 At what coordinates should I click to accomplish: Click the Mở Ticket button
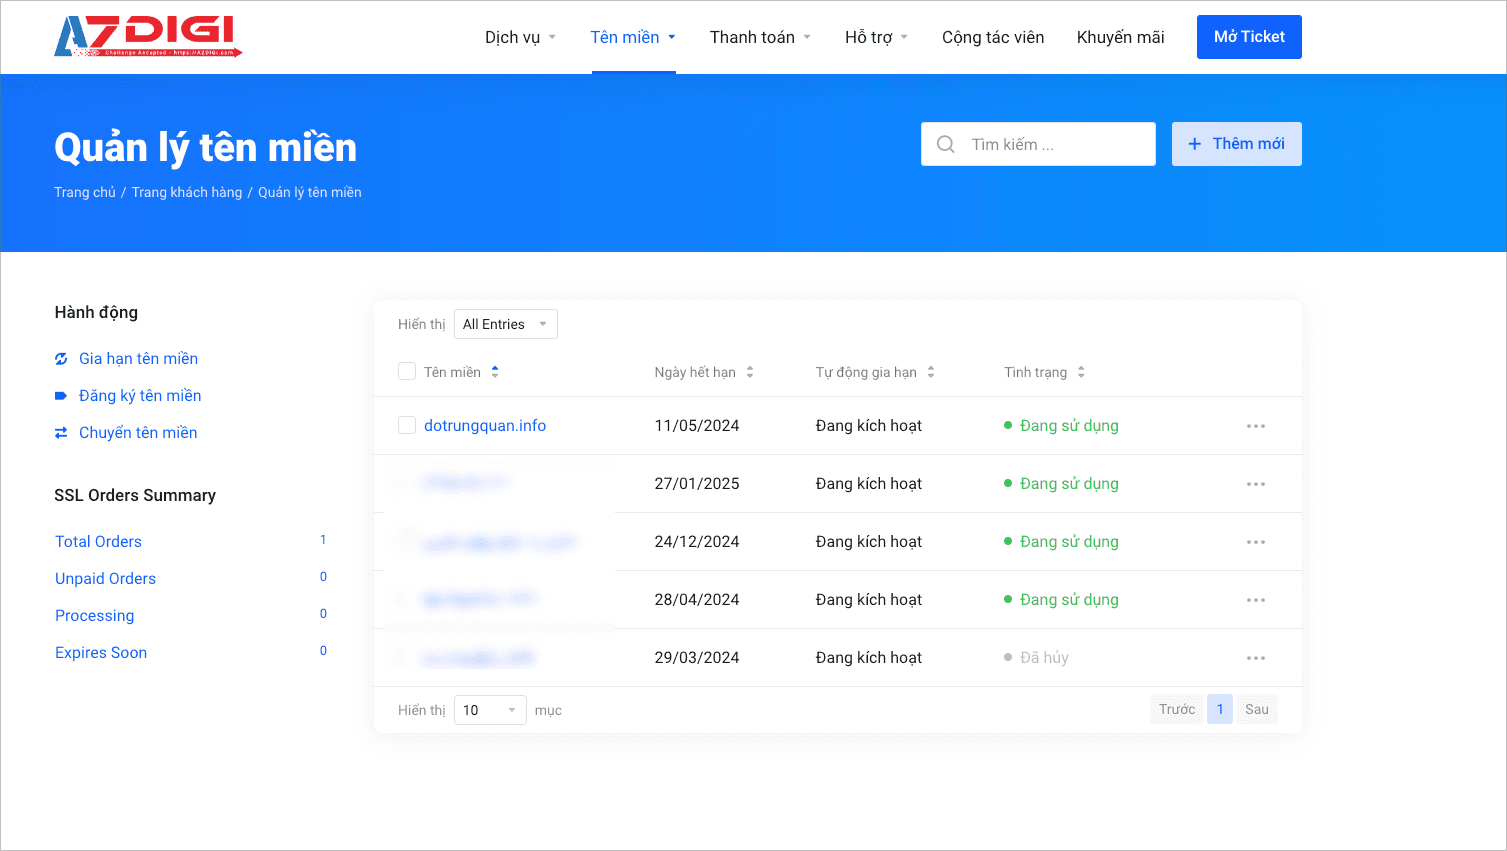click(1249, 37)
